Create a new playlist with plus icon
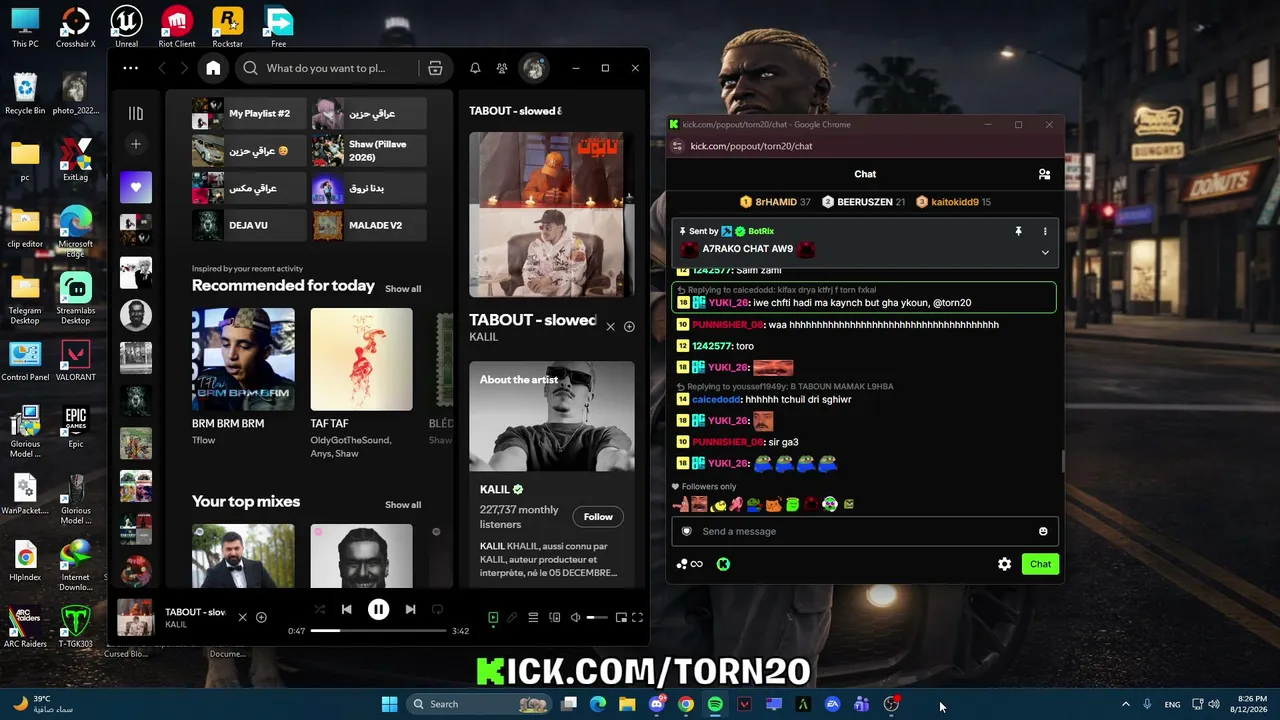This screenshot has height=720, width=1280. click(136, 144)
